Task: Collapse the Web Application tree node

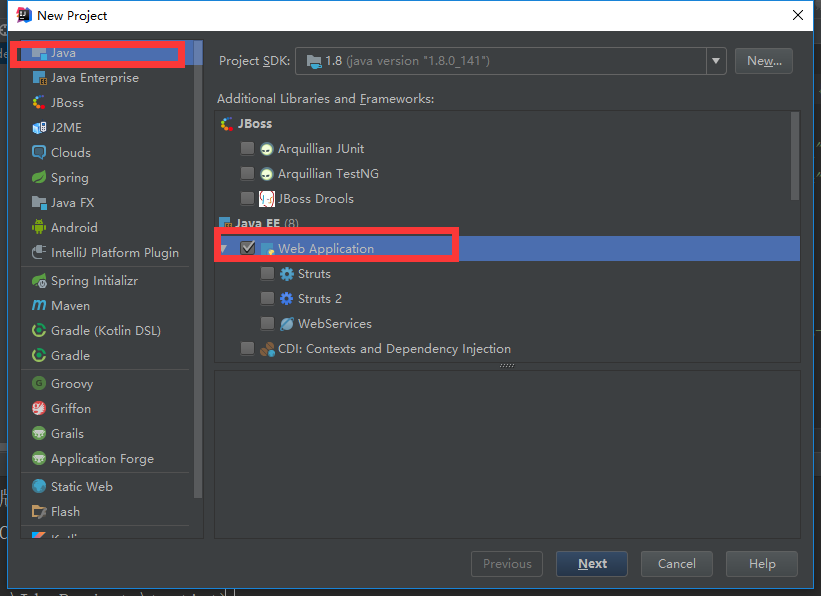Action: point(224,248)
